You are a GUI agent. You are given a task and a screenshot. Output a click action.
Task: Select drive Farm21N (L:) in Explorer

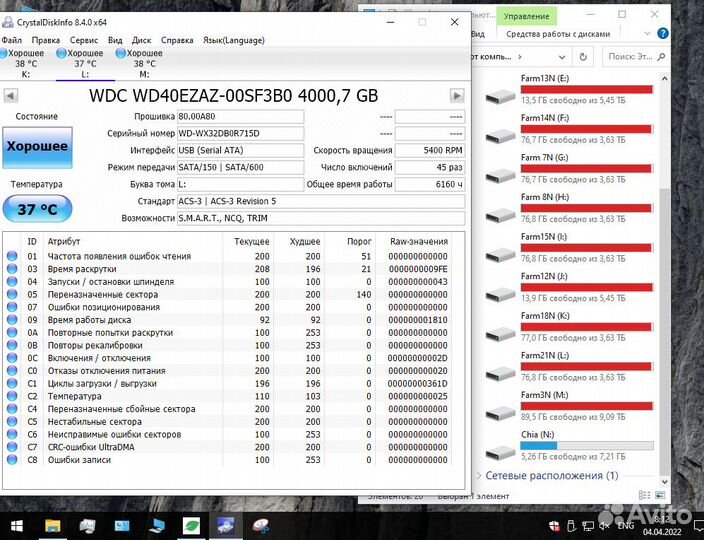[x=569, y=366]
